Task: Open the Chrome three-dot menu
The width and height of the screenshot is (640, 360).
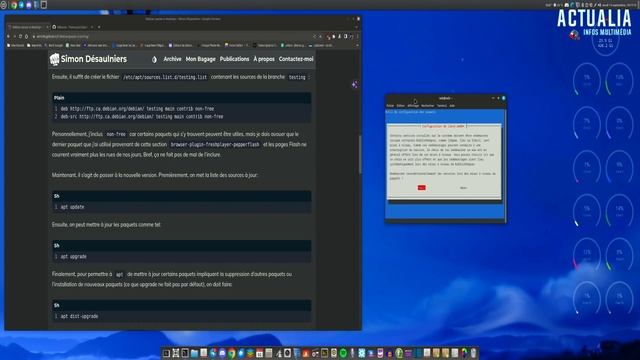Action: (x=358, y=36)
